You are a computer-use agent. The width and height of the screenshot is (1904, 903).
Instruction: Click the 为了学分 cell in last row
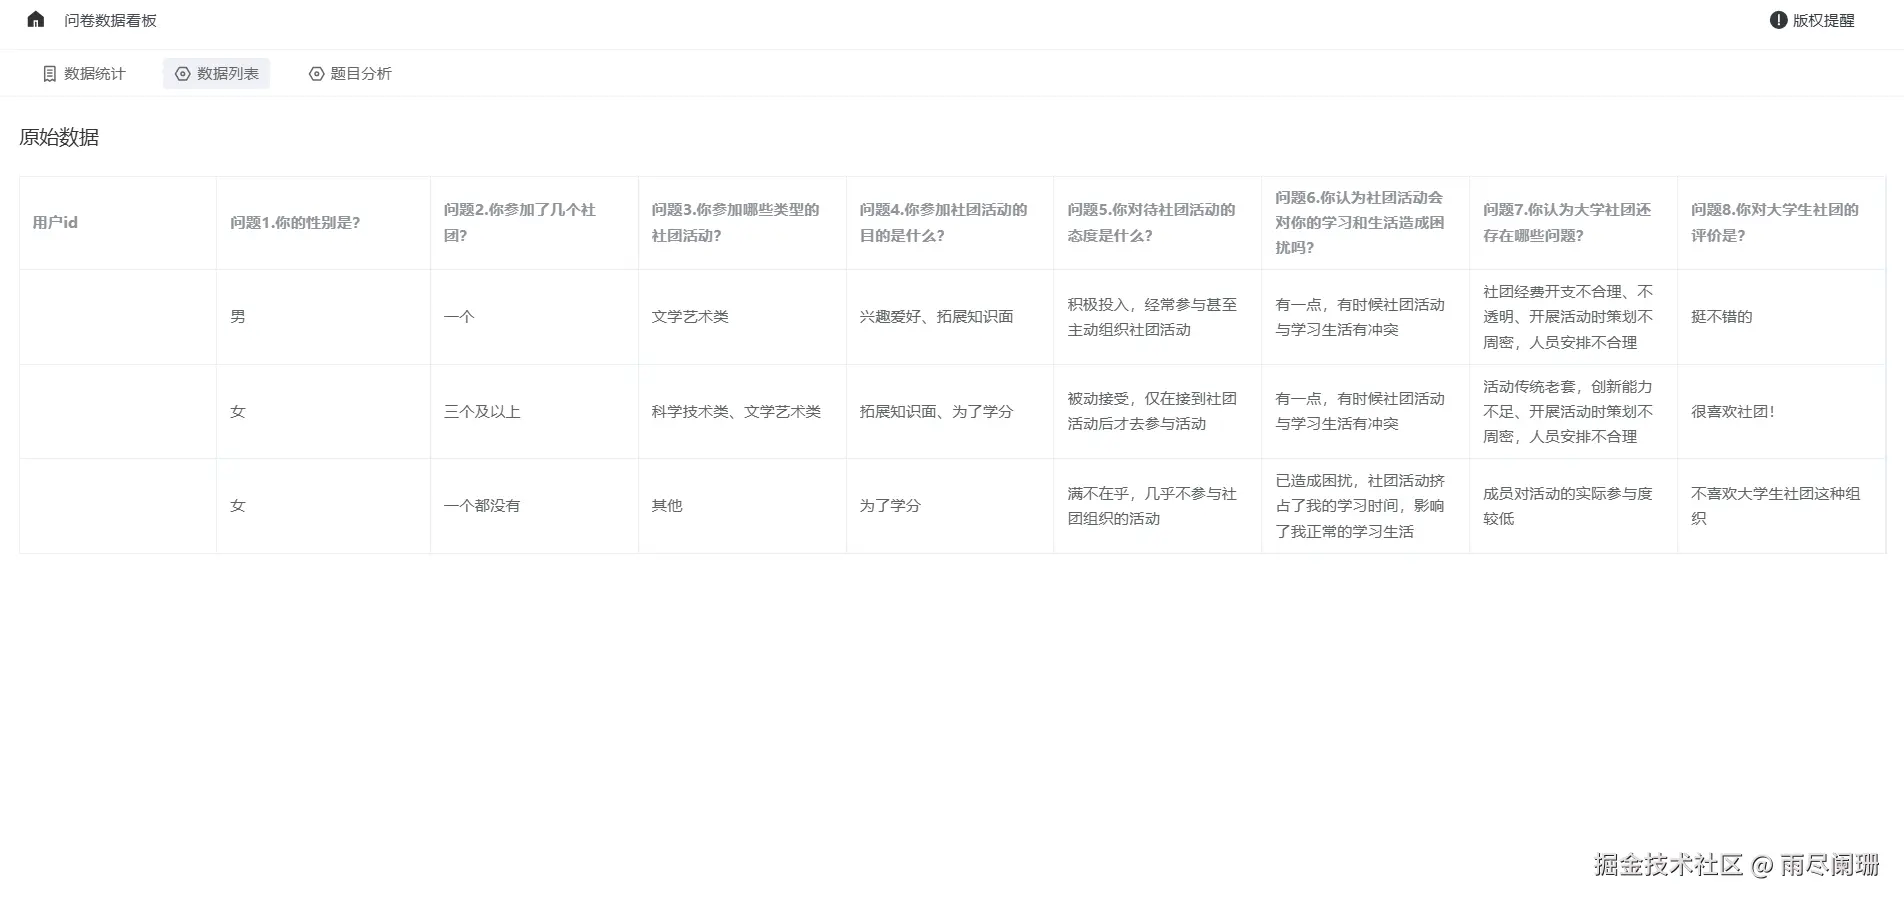[x=950, y=506]
